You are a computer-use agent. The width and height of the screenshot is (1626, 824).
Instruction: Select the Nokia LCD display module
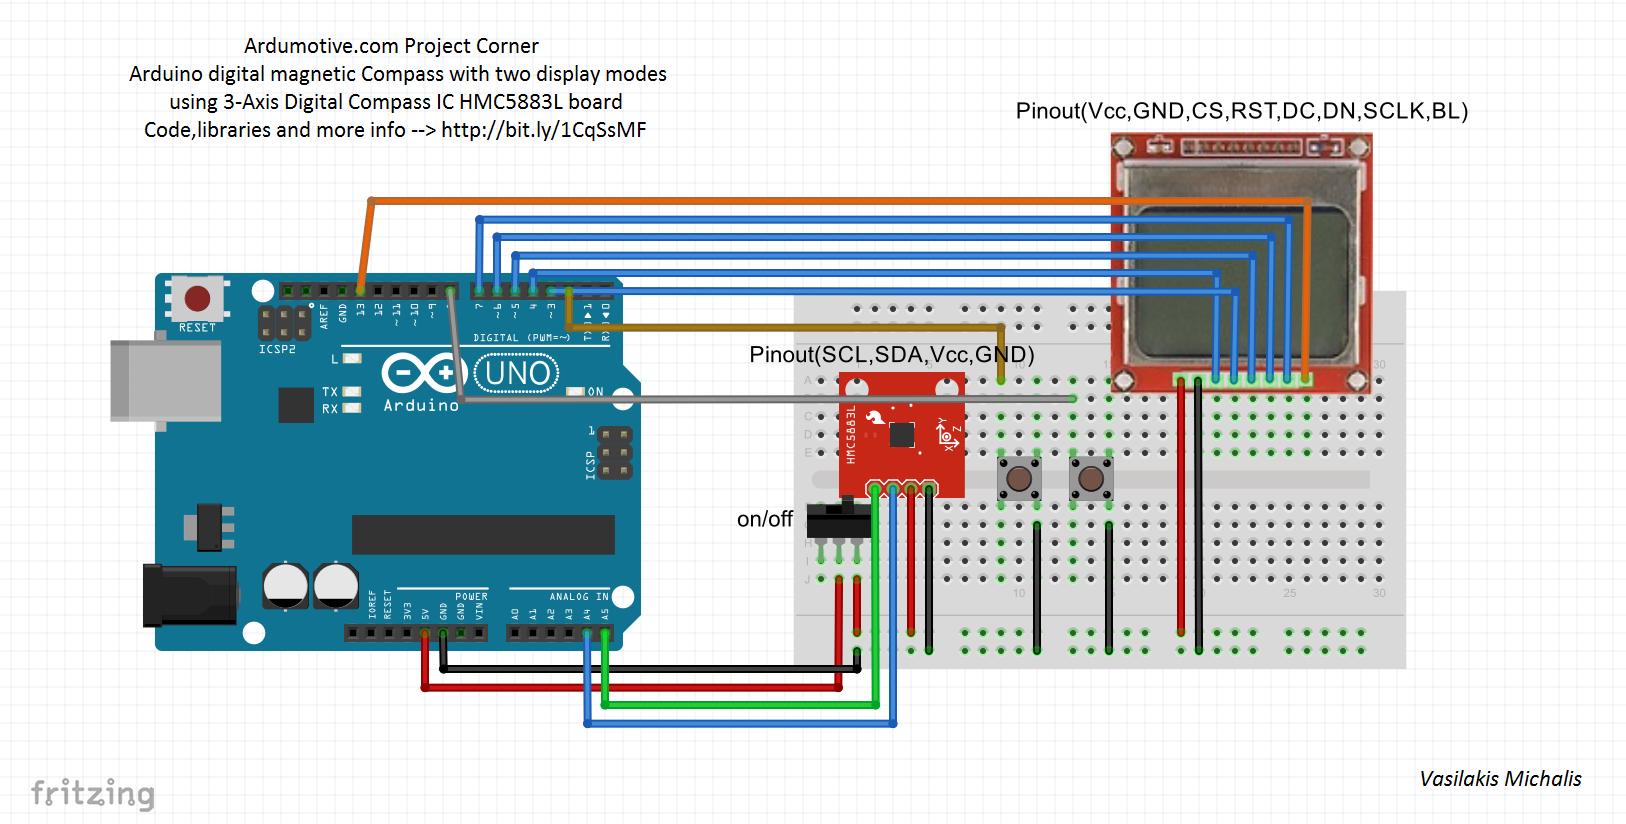pyautogui.click(x=1241, y=262)
